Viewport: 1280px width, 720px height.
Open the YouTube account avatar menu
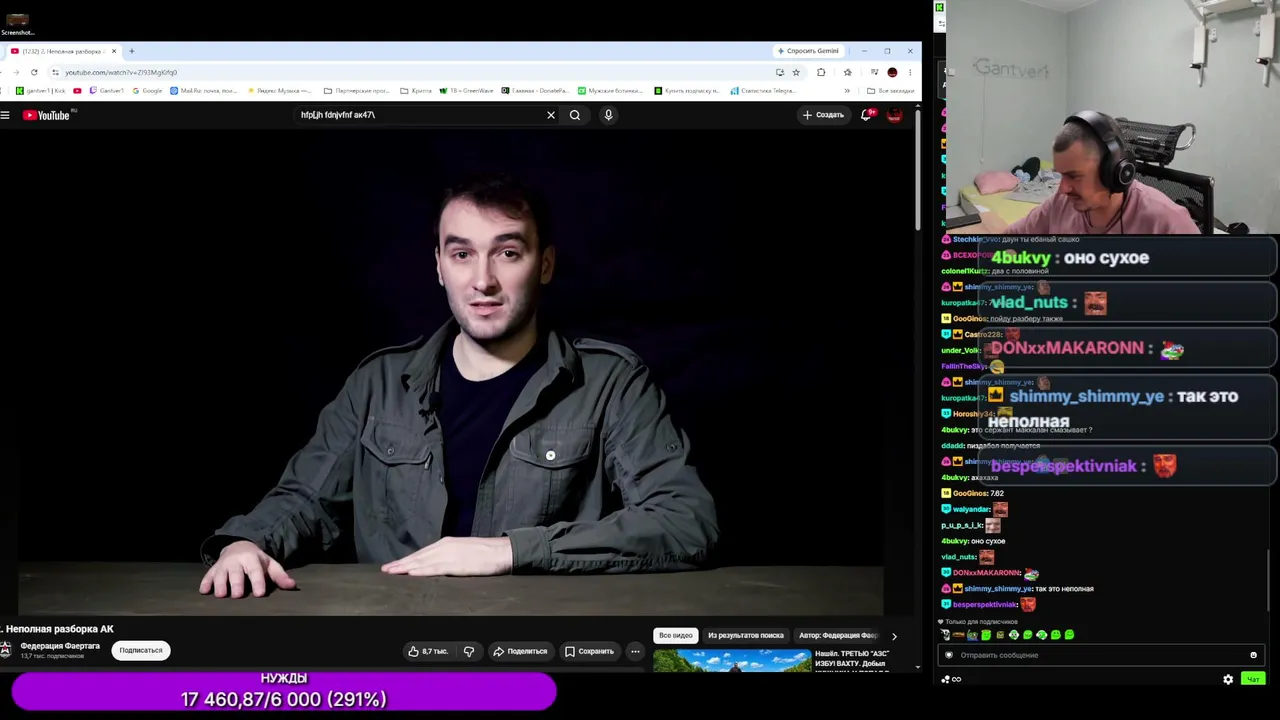coord(895,115)
